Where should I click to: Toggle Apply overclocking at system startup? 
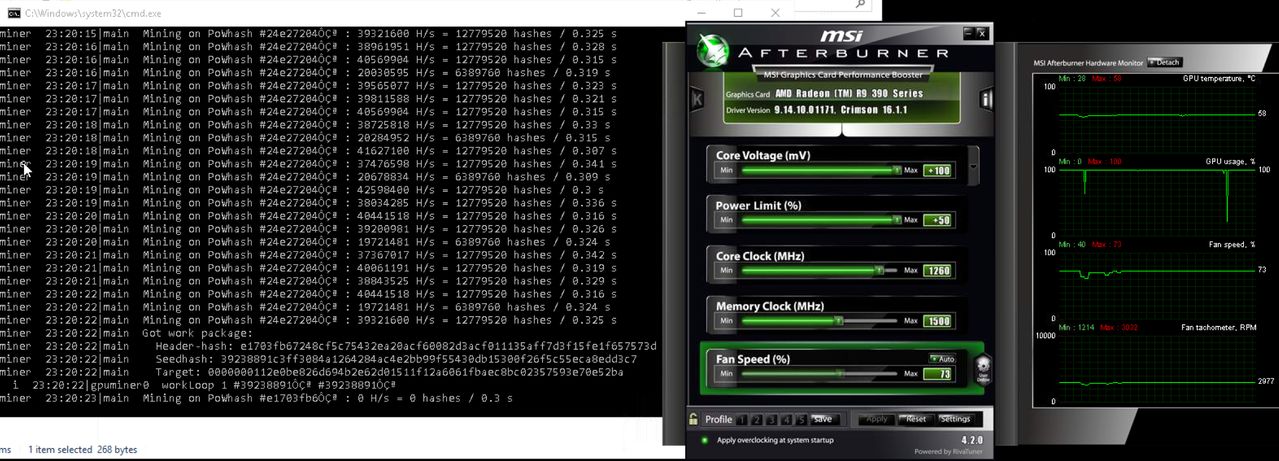coord(705,440)
